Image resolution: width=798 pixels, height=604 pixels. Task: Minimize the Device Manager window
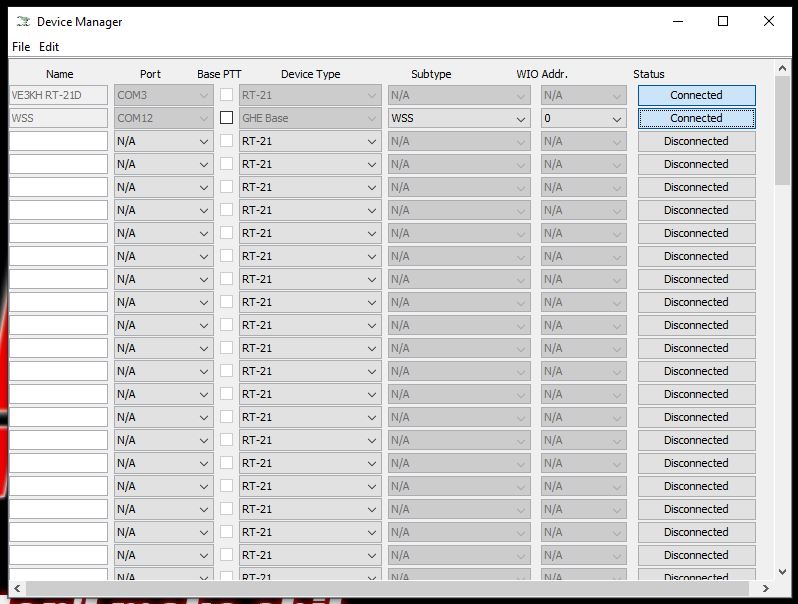tap(677, 21)
